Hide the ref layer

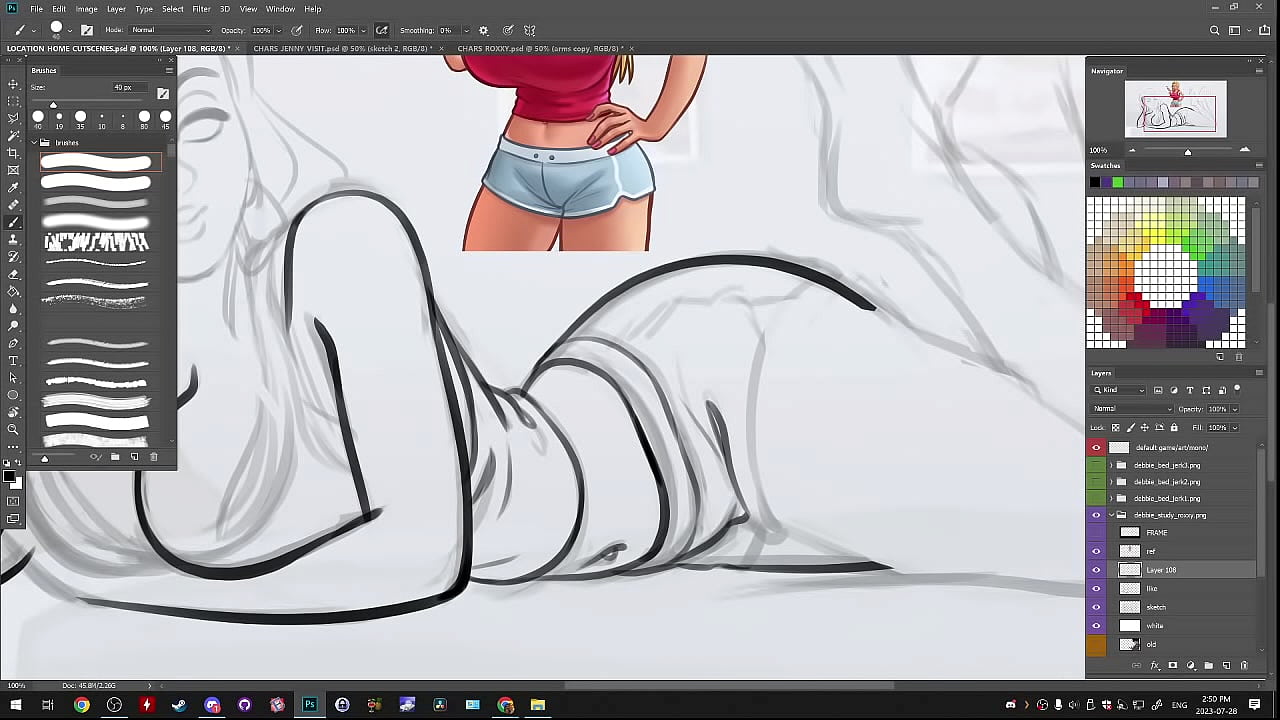point(1096,551)
